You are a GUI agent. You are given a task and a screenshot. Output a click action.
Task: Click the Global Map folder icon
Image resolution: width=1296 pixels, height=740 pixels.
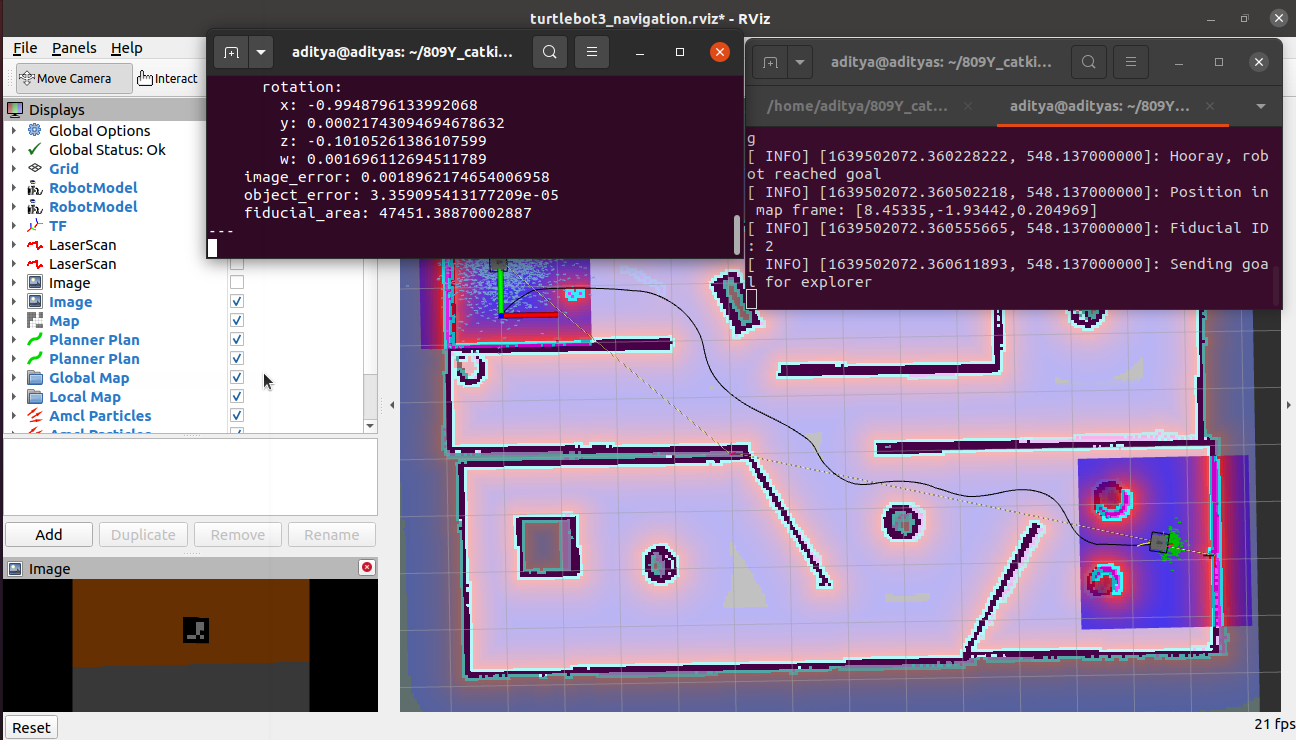[x=35, y=378]
